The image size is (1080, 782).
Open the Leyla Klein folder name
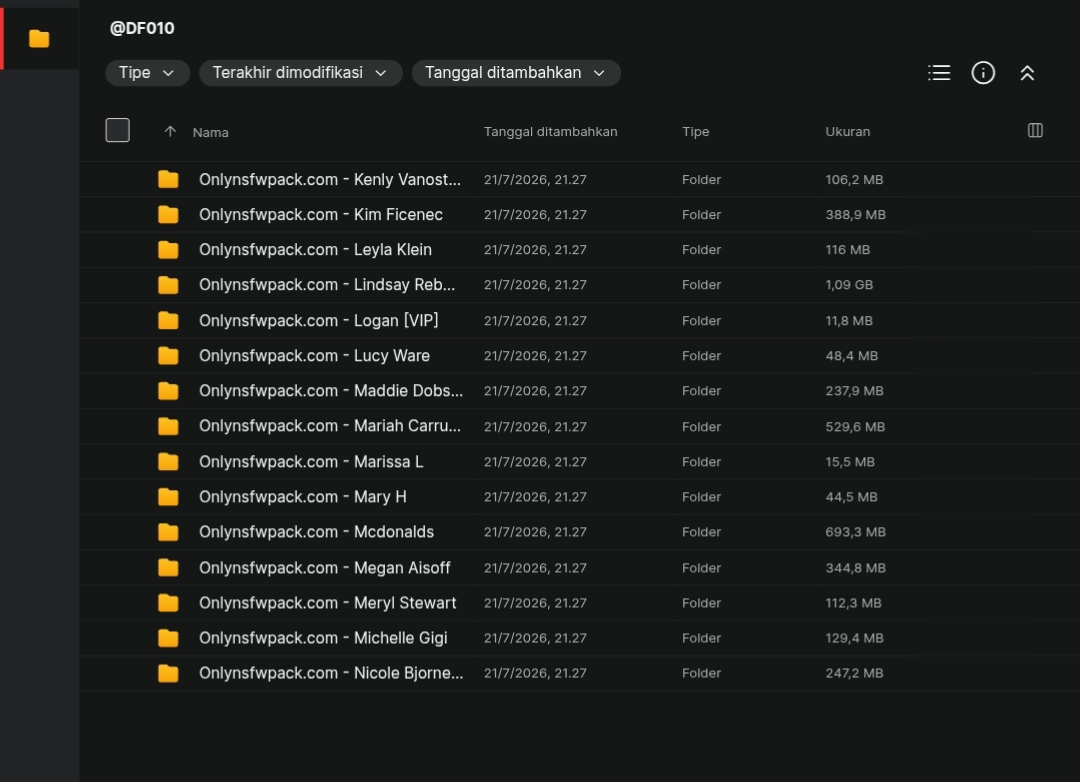pyautogui.click(x=315, y=250)
